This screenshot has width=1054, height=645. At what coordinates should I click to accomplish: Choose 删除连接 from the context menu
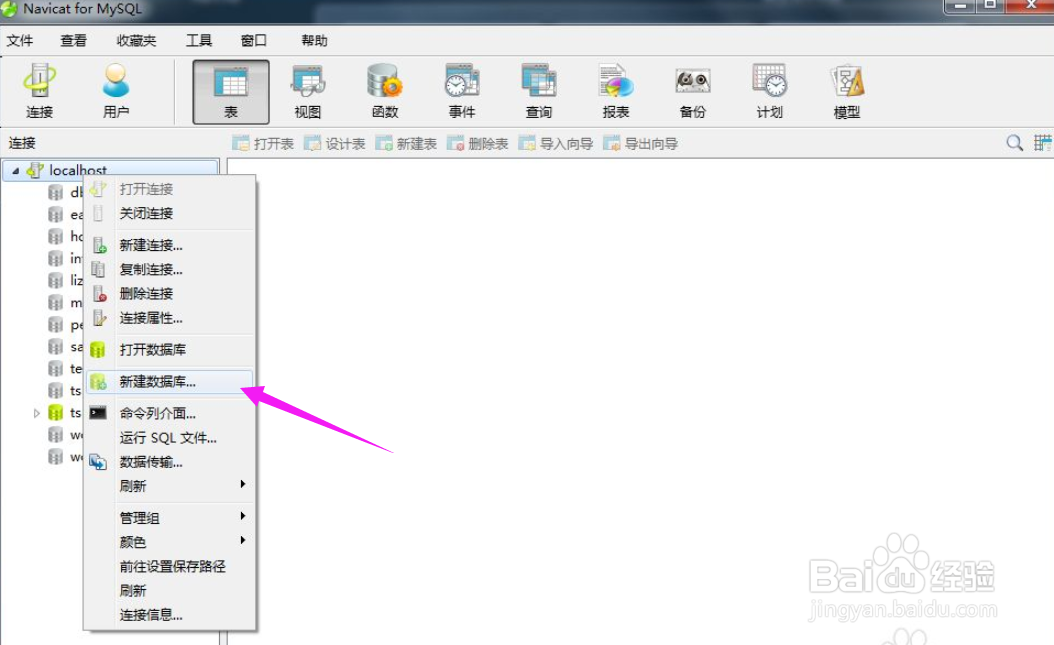tap(170, 294)
